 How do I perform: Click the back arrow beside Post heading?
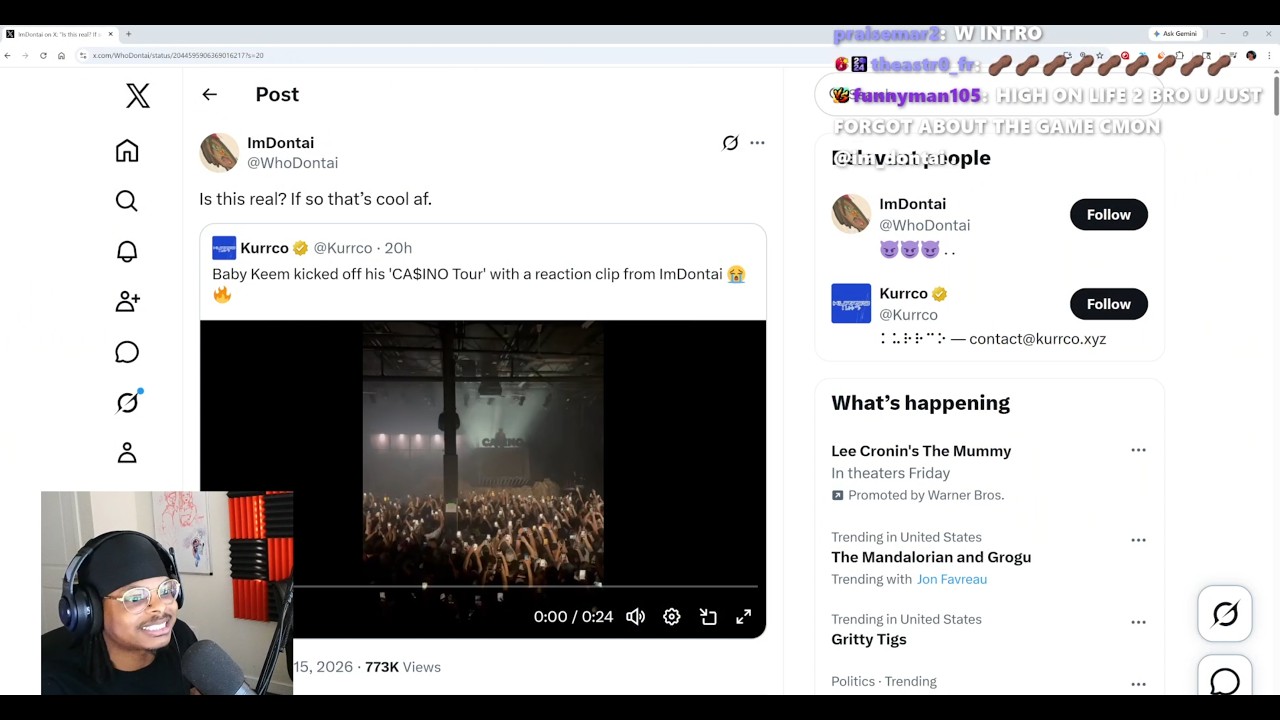point(209,94)
